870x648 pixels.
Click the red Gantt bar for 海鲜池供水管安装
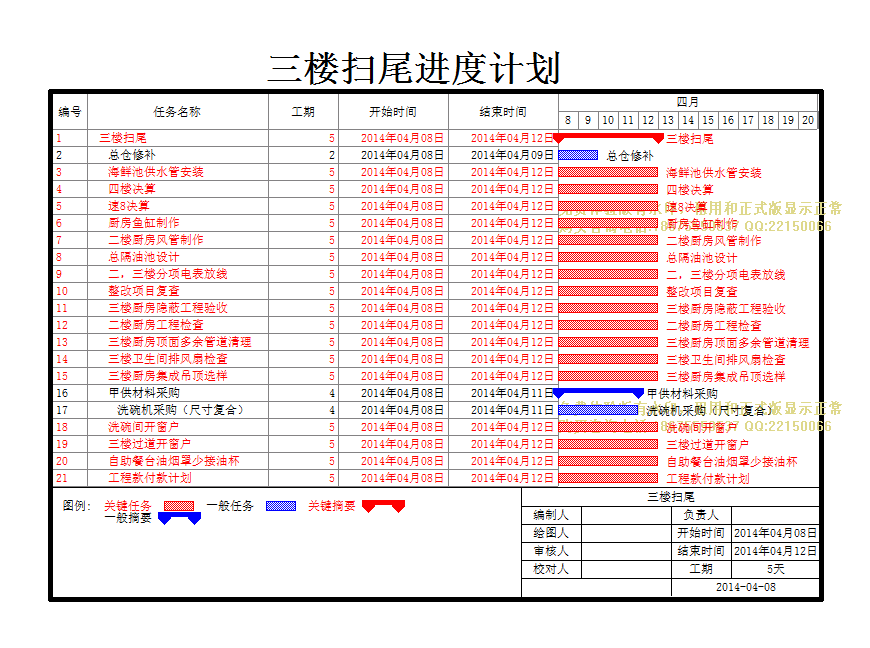coord(608,172)
